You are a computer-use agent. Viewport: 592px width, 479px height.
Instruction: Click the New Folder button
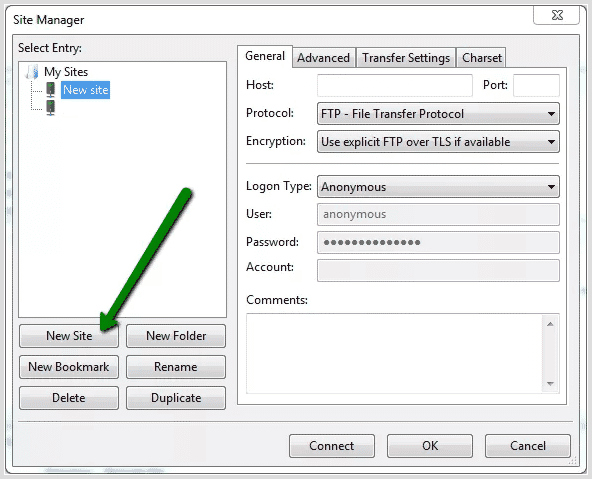pos(176,336)
